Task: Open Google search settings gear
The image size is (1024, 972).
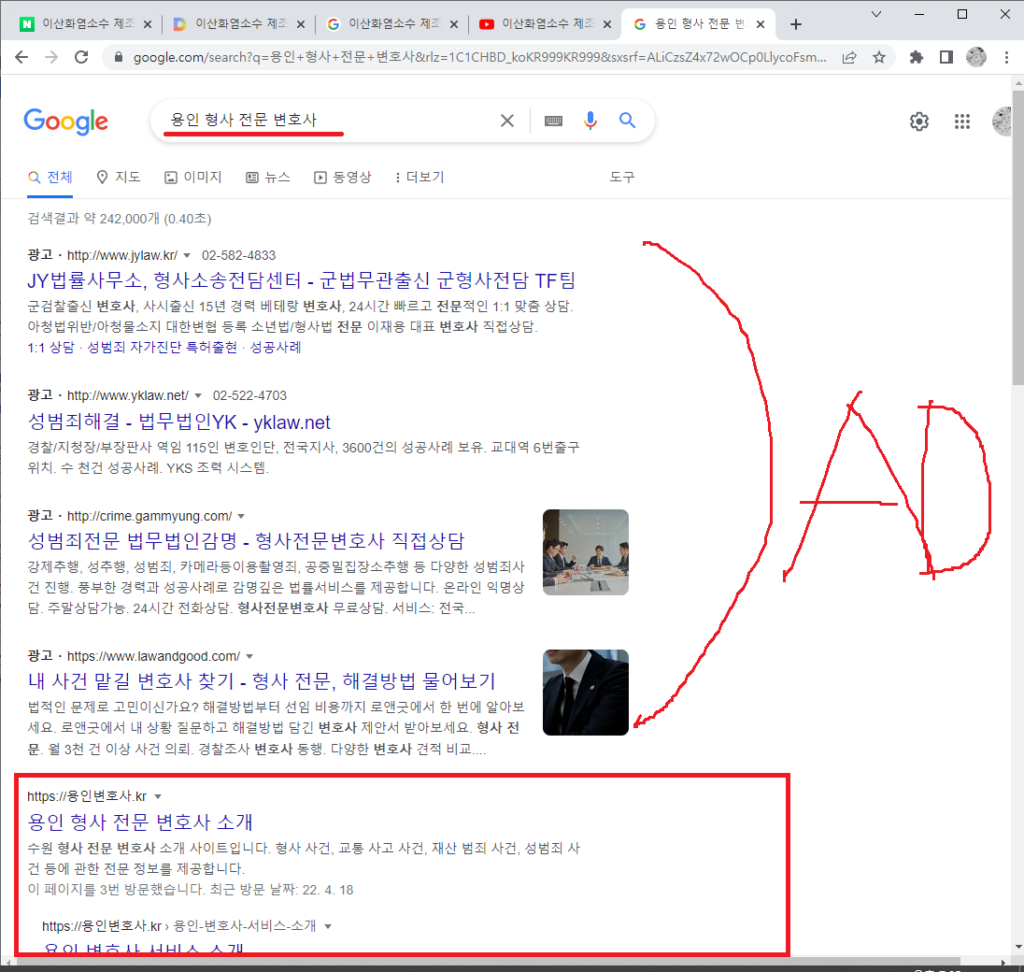Action: coord(919,122)
